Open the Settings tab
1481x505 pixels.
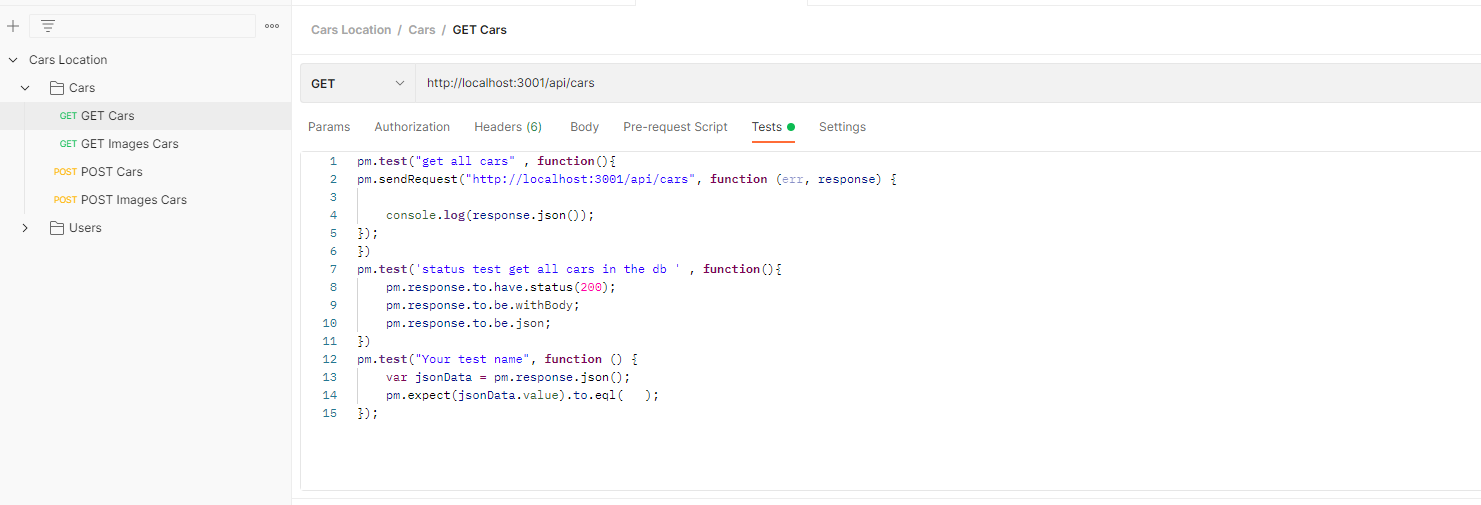[x=842, y=127]
